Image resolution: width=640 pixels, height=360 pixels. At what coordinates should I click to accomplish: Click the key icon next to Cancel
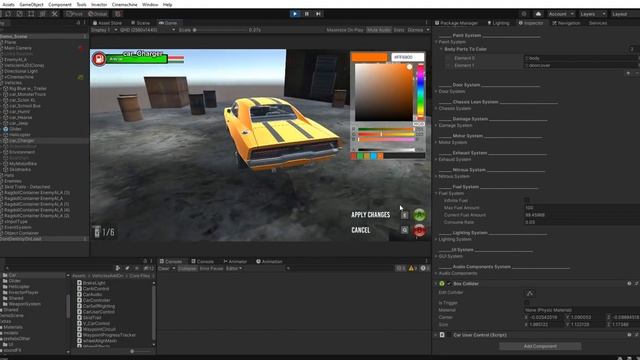[x=404, y=230]
